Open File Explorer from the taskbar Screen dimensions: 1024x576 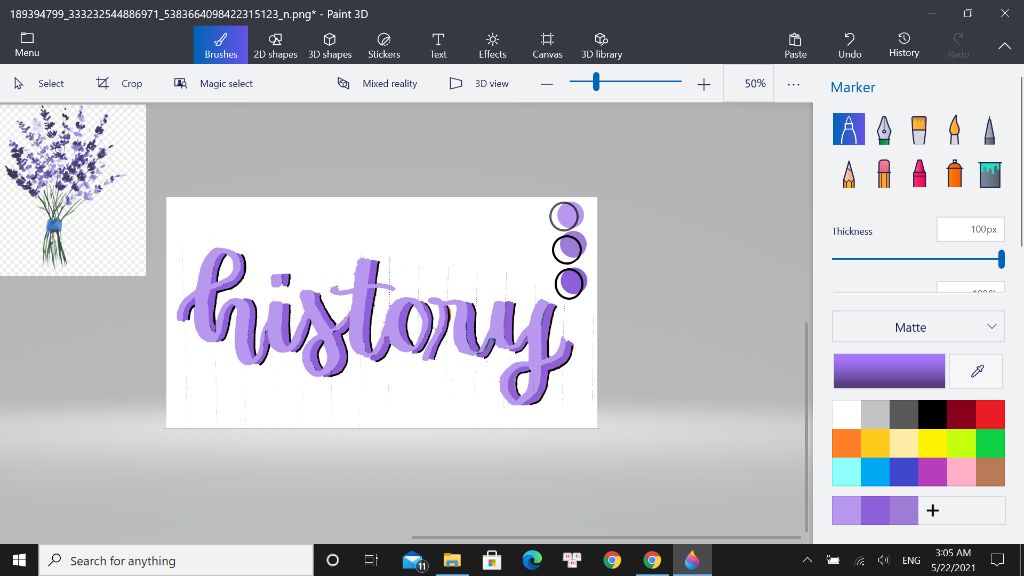click(452, 560)
